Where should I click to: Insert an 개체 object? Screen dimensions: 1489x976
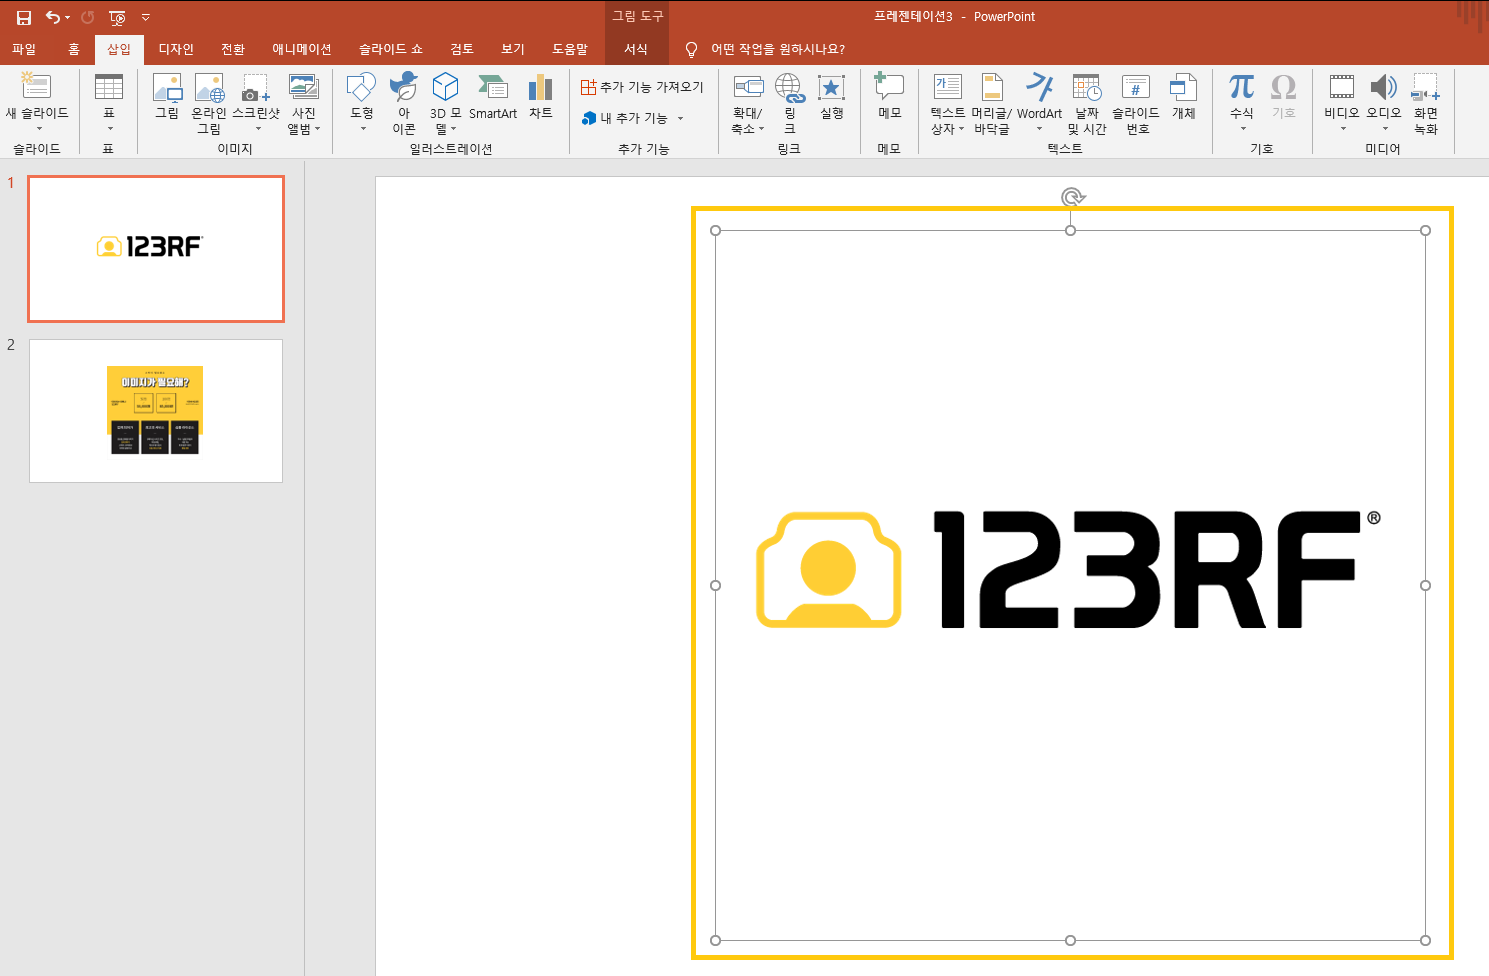(1184, 97)
